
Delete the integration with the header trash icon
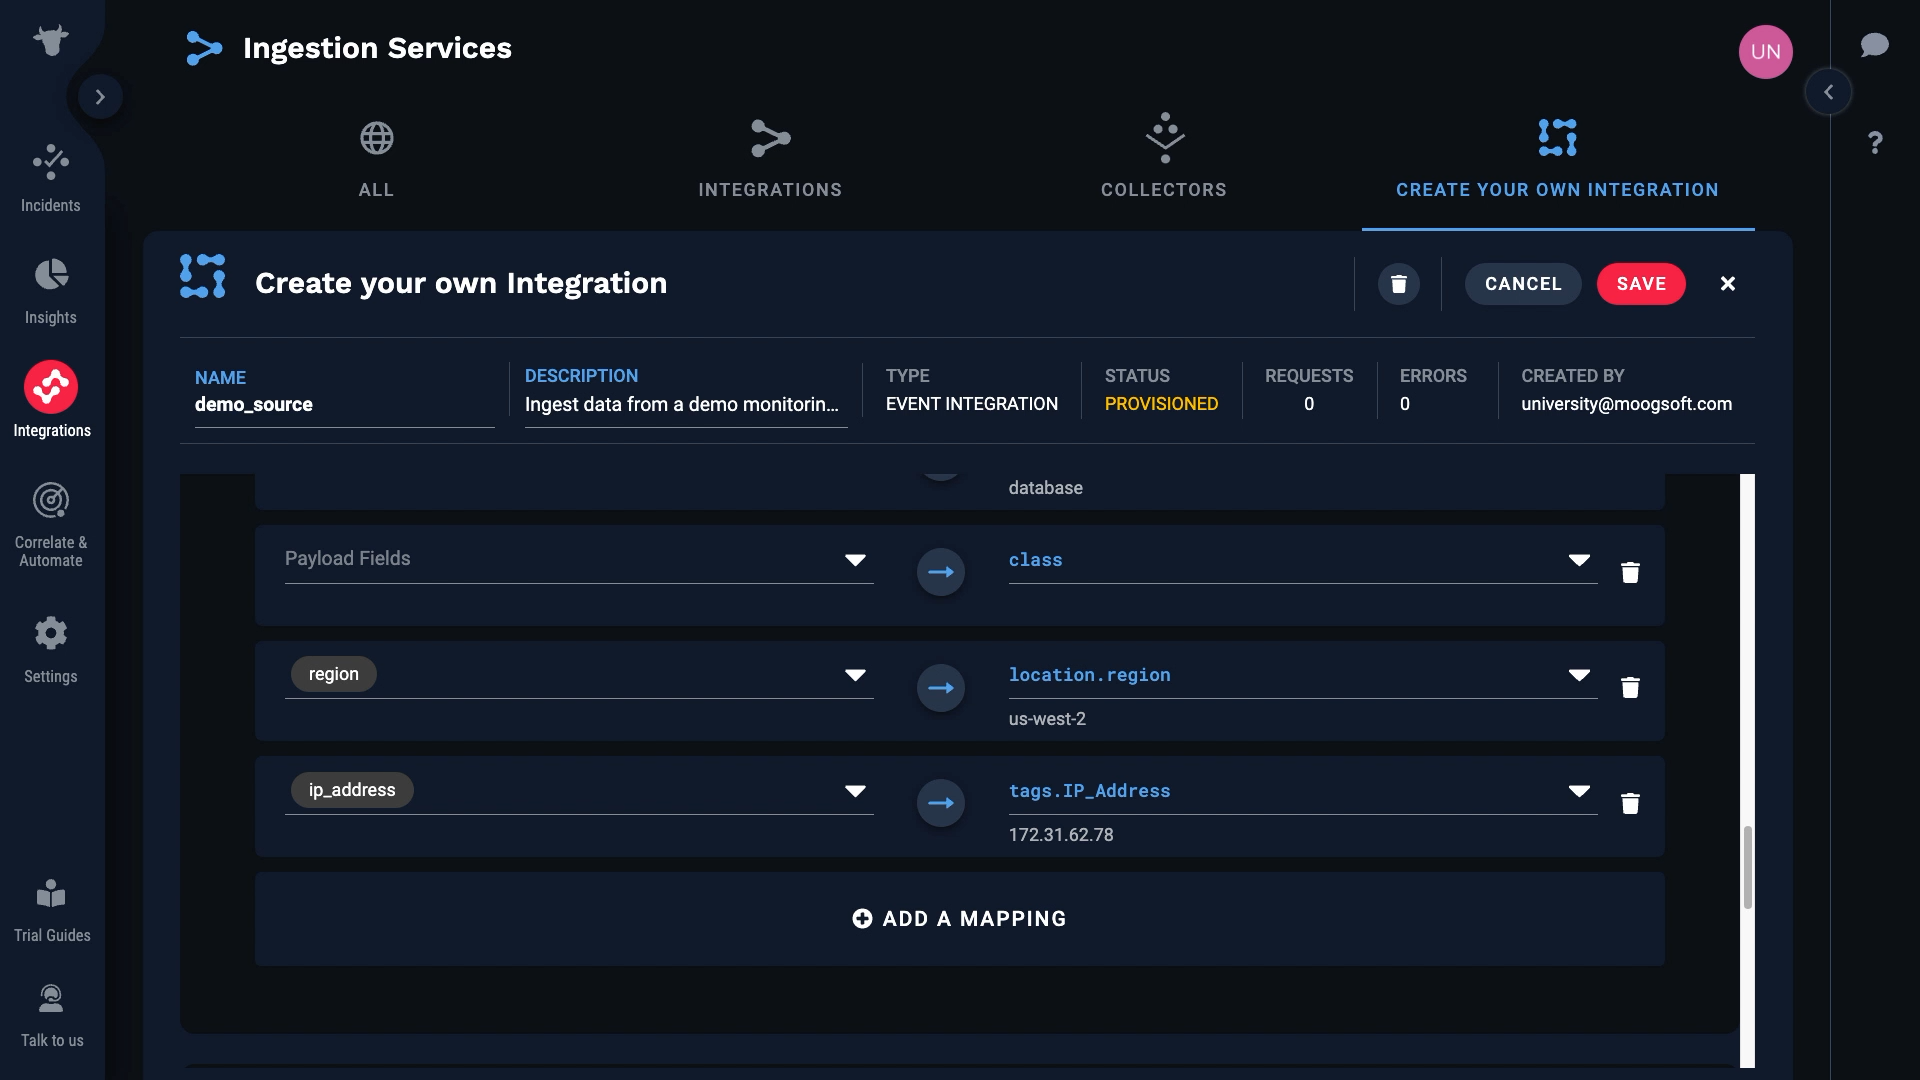click(x=1398, y=284)
